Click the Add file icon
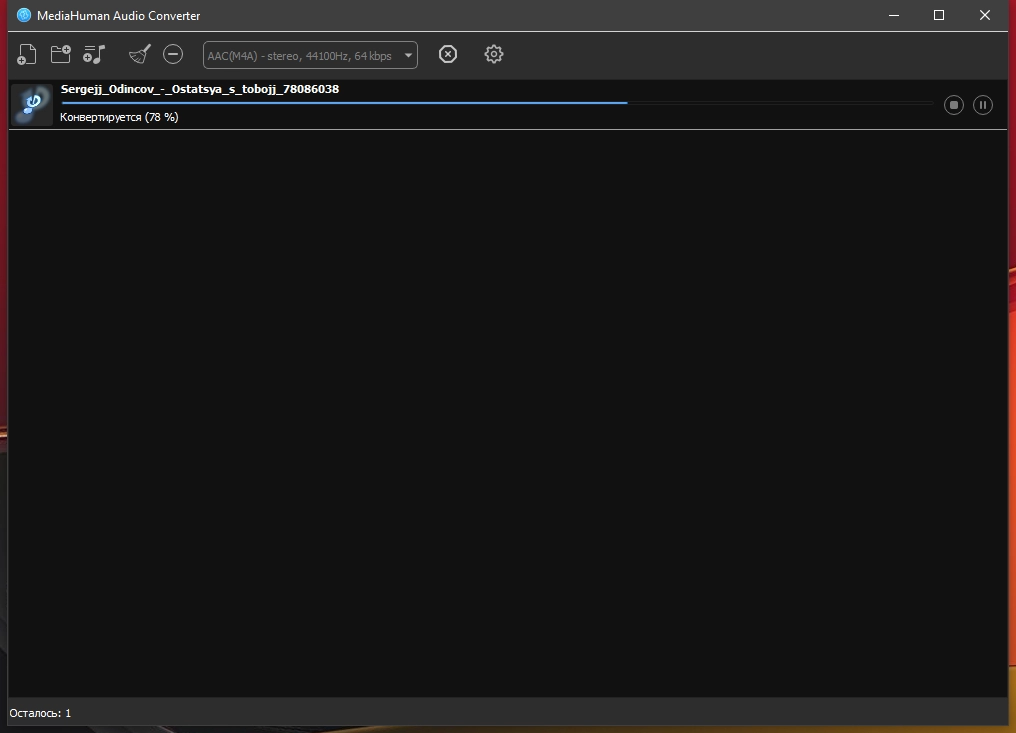Image resolution: width=1016 pixels, height=733 pixels. 27,54
